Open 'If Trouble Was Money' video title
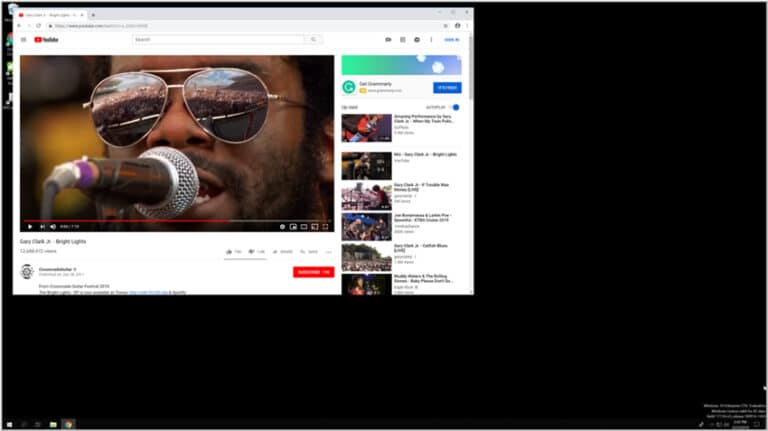The image size is (768, 431). click(421, 187)
